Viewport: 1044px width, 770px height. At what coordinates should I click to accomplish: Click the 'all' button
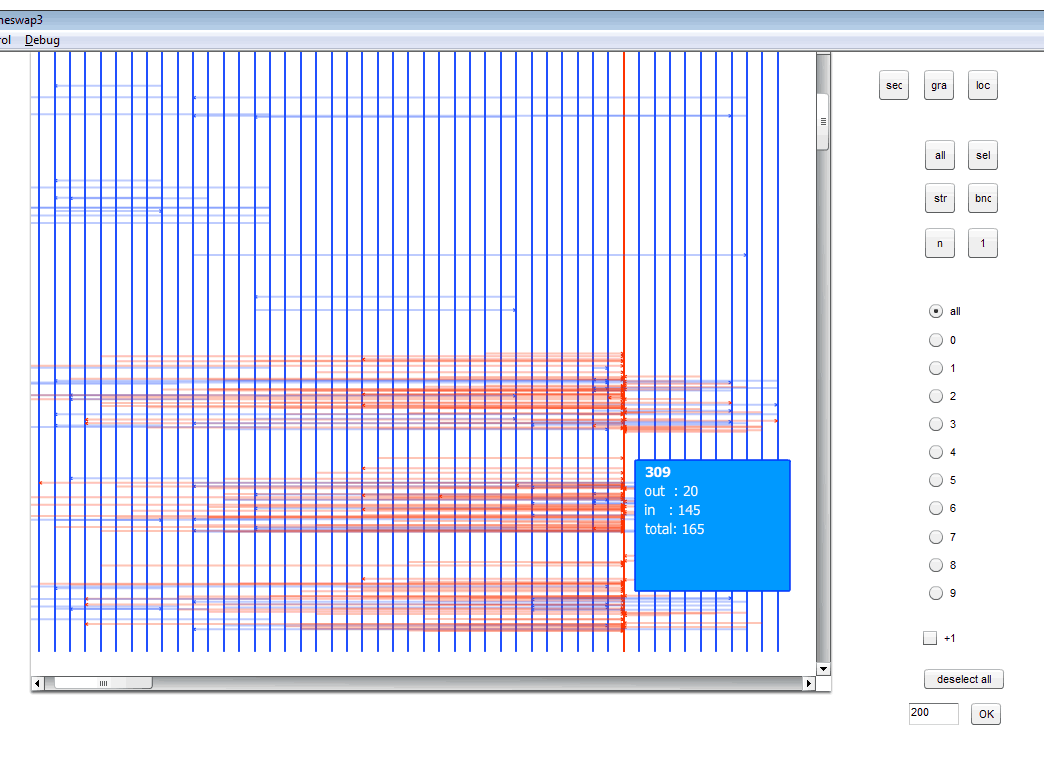[x=940, y=155]
